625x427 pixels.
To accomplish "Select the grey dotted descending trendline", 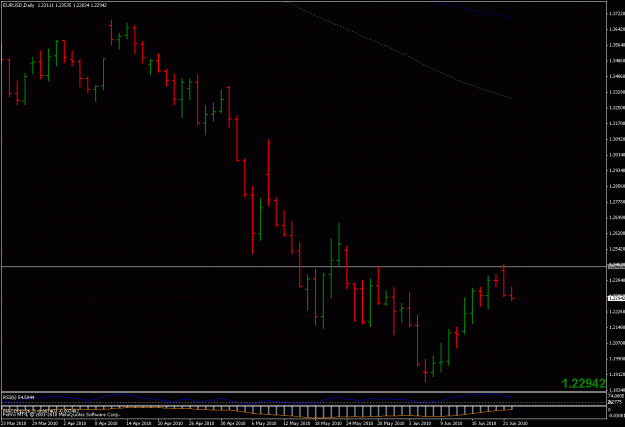I will pos(400,51).
